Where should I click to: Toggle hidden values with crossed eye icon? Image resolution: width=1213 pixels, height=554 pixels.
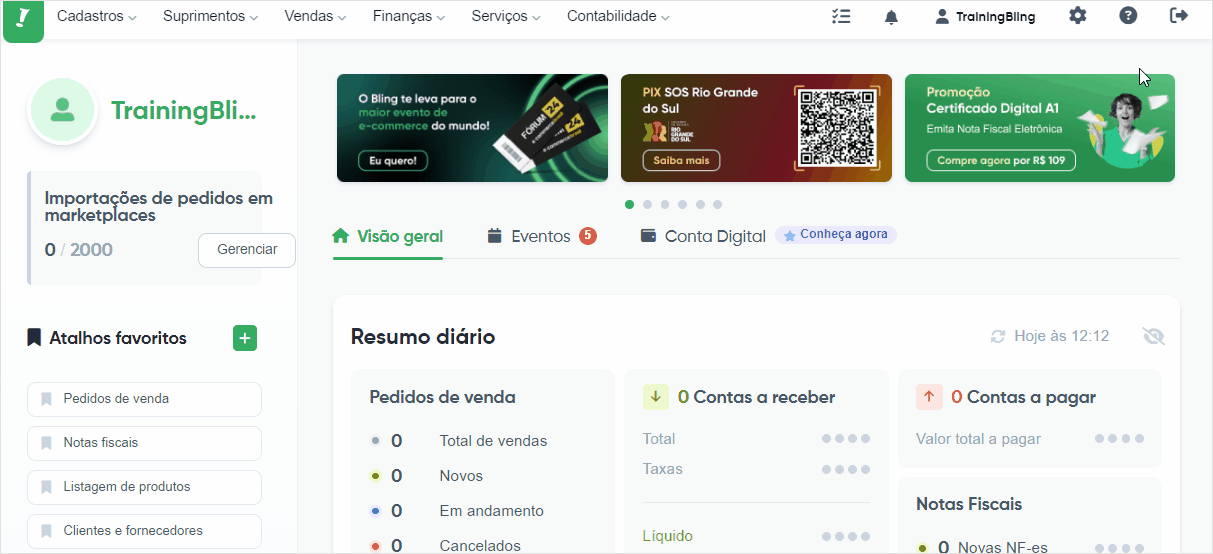click(1154, 336)
